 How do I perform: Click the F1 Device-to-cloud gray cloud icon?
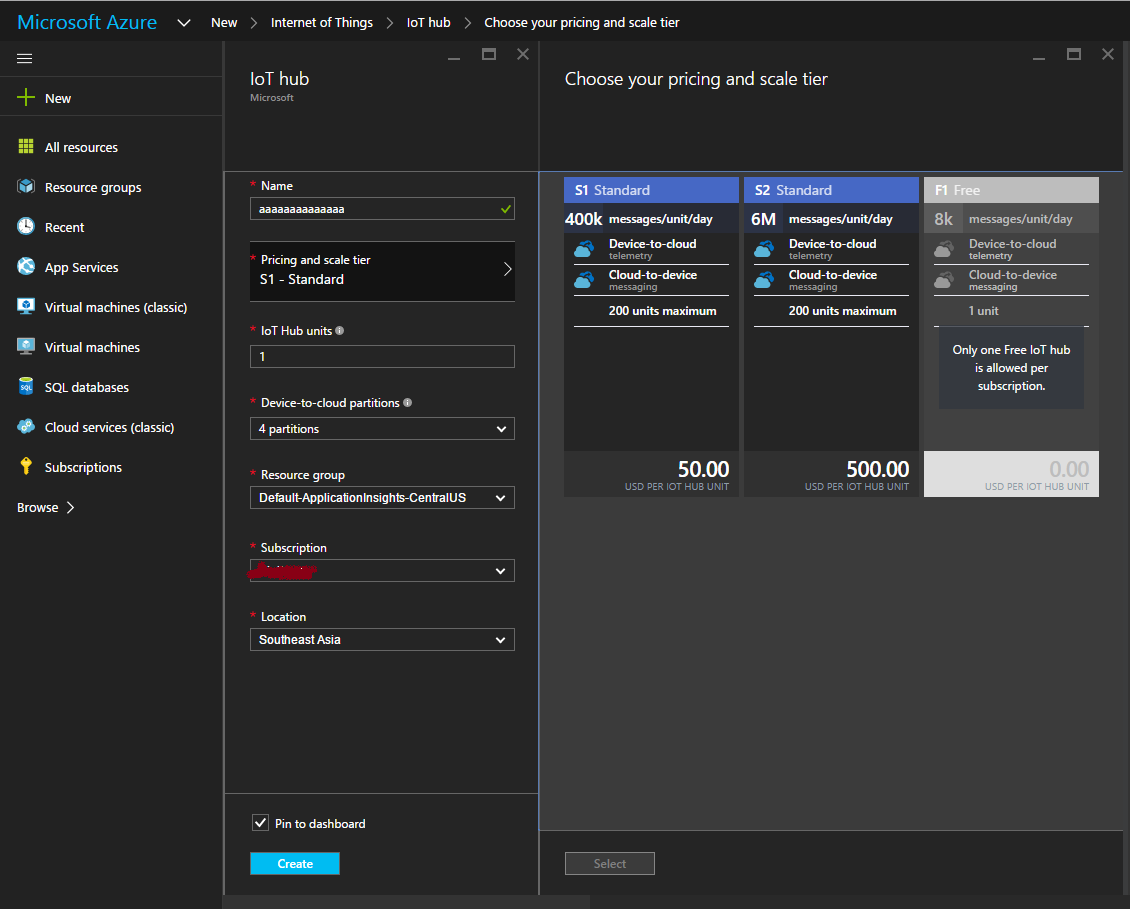click(944, 249)
